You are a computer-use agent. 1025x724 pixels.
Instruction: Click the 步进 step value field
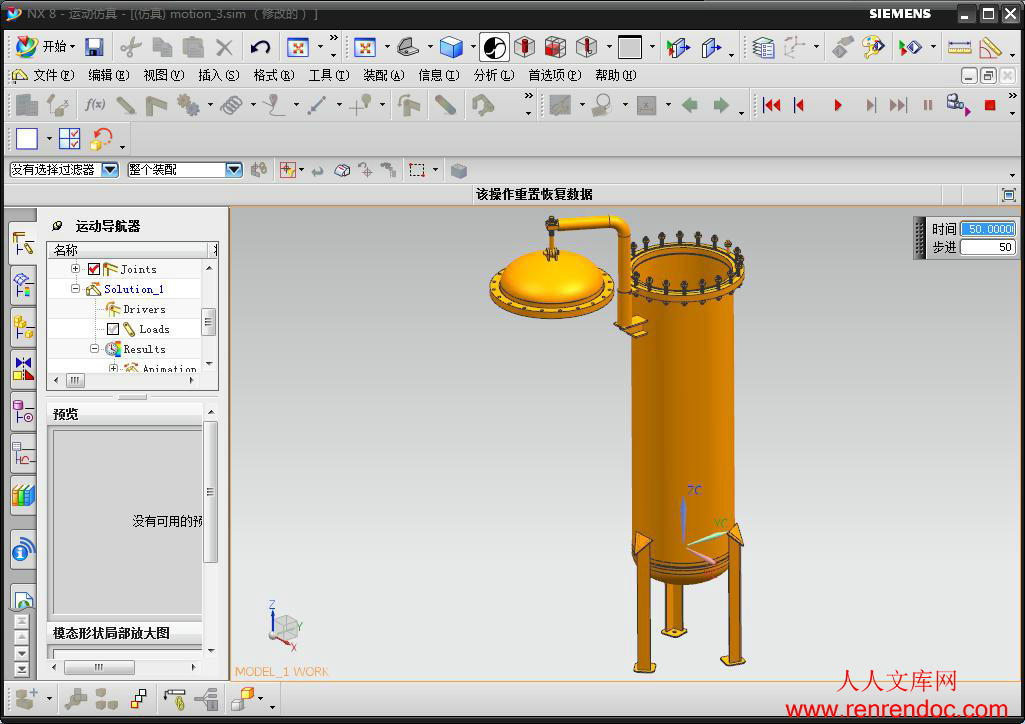coord(988,247)
